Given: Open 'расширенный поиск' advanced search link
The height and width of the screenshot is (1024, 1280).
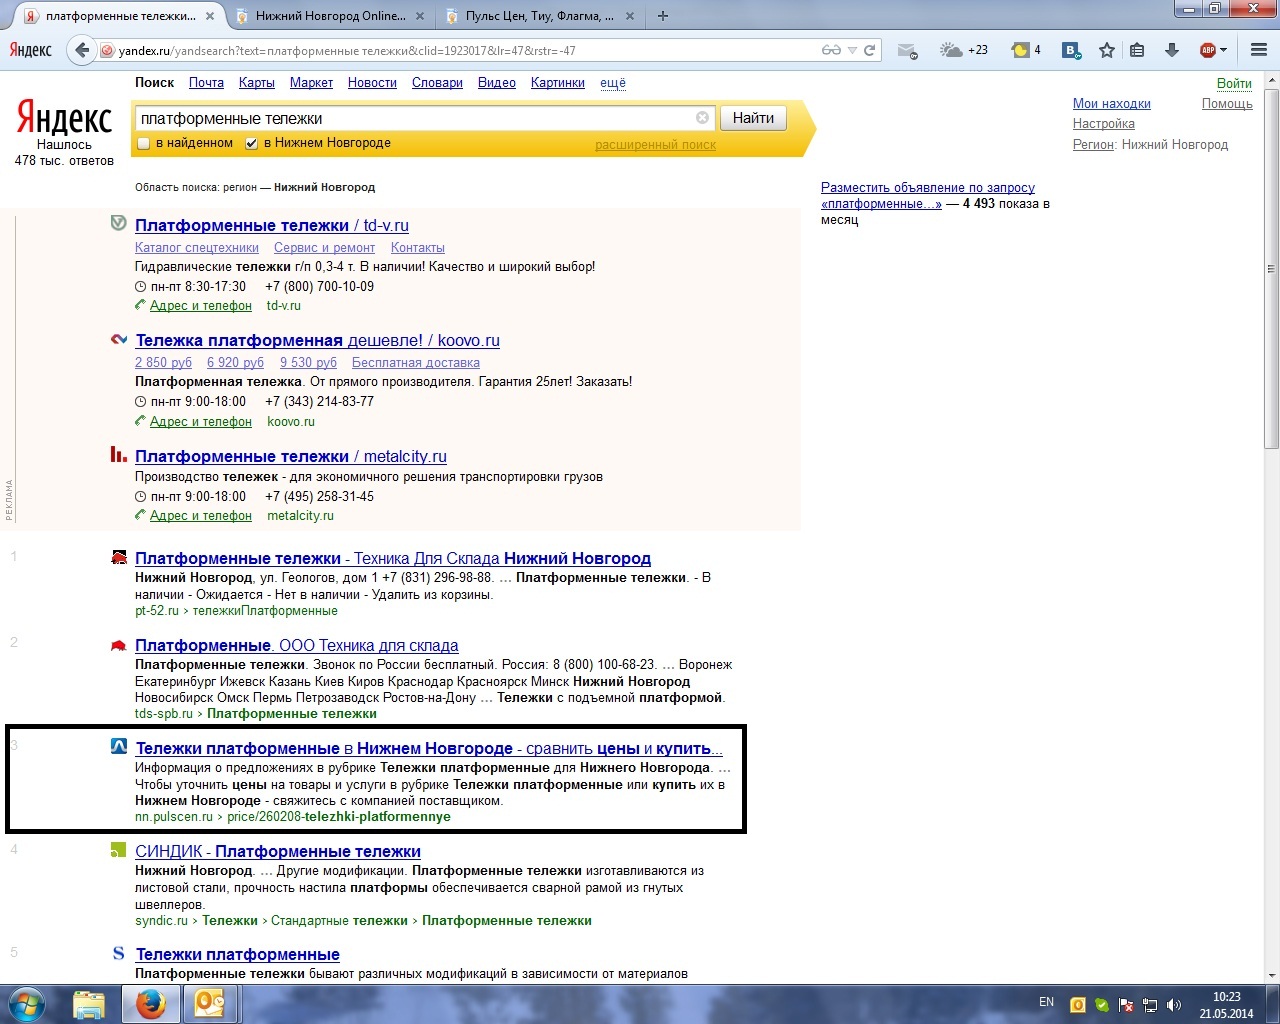Looking at the screenshot, I should tap(655, 145).
